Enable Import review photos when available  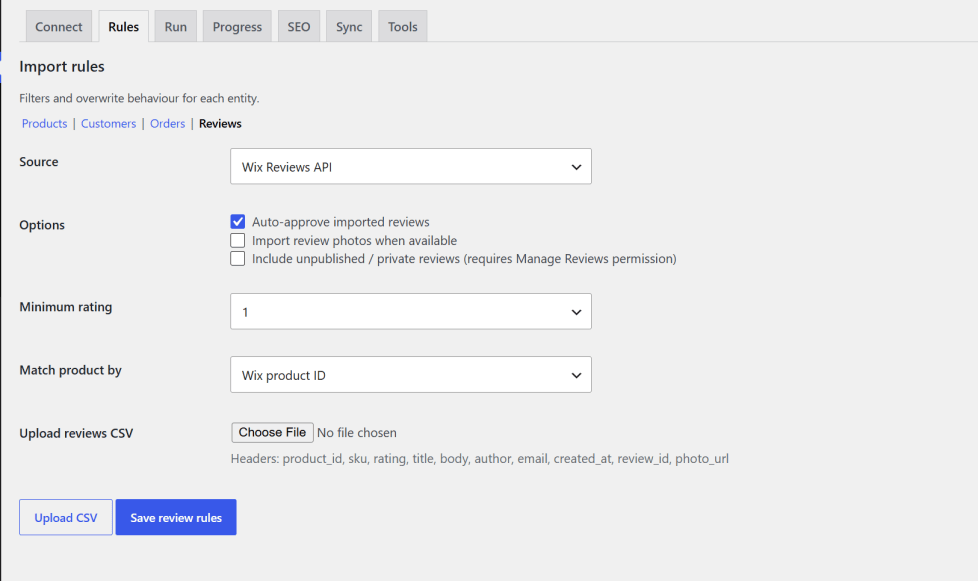[238, 241]
